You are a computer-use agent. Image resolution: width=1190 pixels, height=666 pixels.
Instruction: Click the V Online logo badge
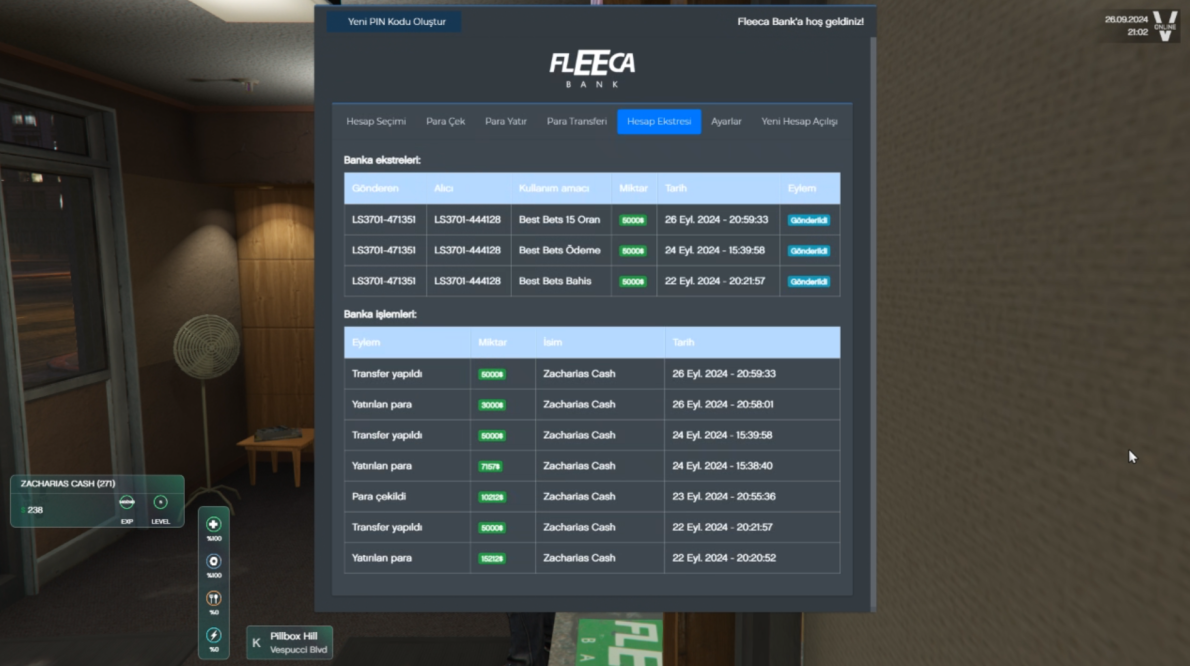[x=1164, y=25]
